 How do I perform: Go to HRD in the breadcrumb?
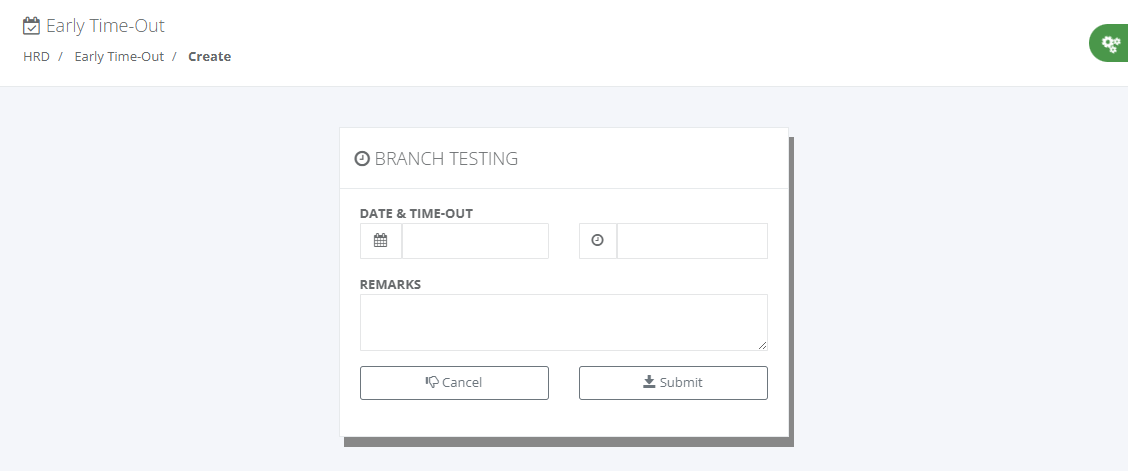click(36, 57)
